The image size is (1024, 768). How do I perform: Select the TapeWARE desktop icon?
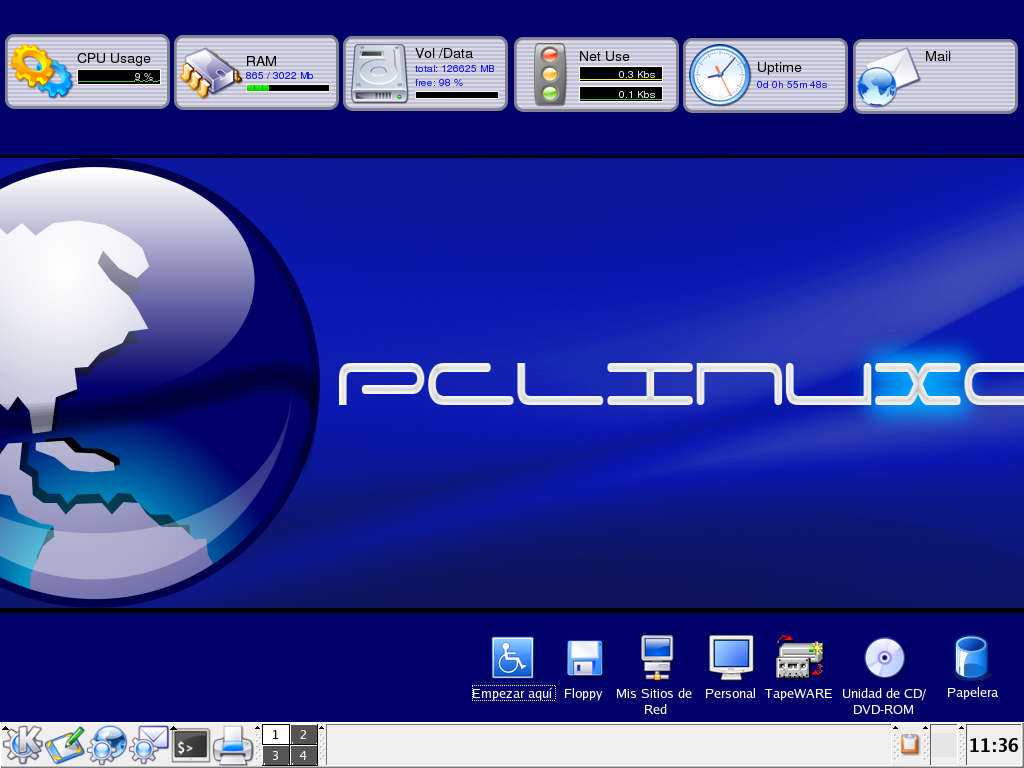[x=799, y=667]
